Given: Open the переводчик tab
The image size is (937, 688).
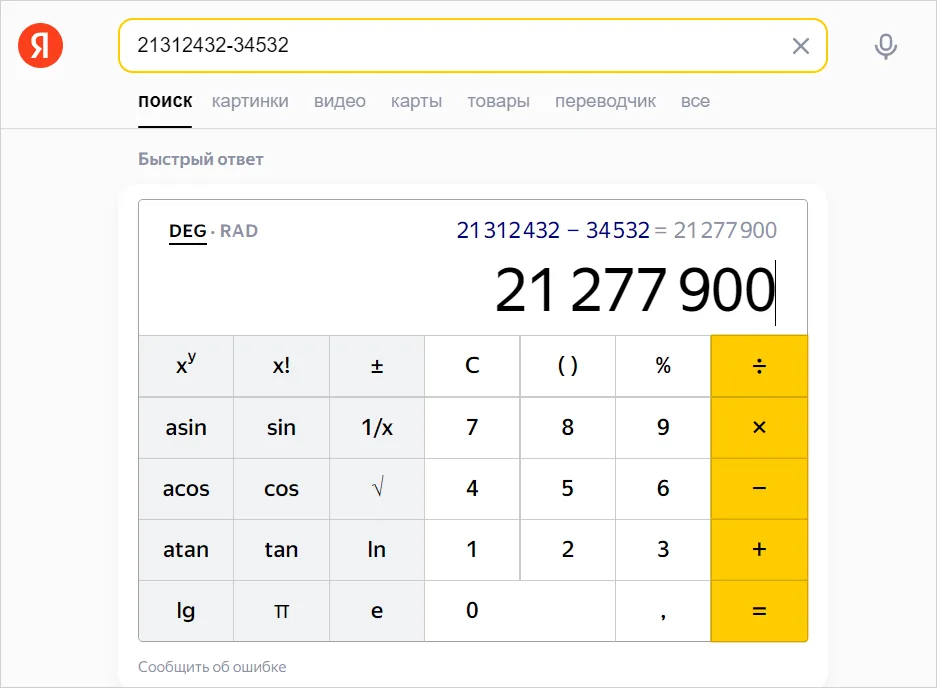Looking at the screenshot, I should 605,101.
